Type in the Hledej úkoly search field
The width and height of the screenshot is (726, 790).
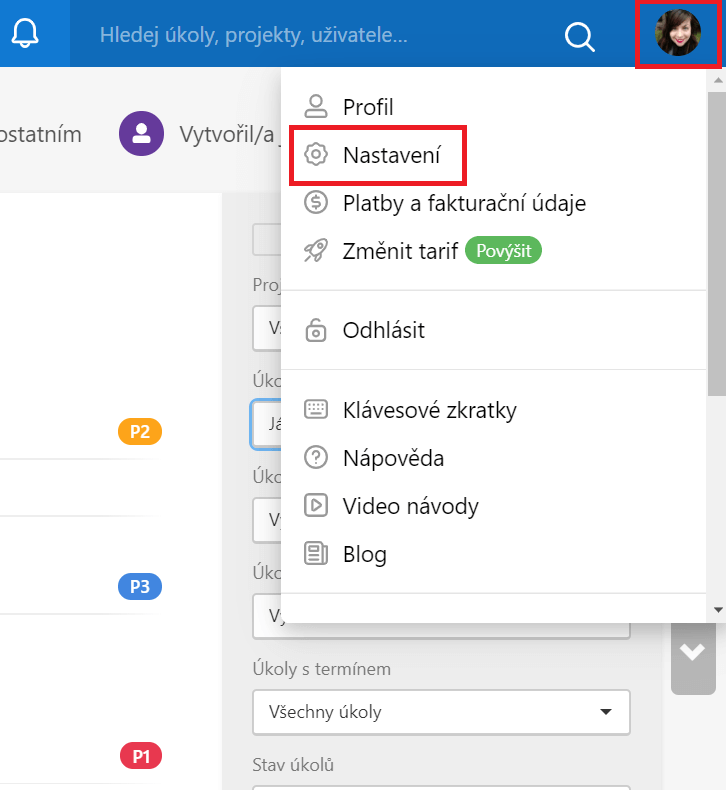click(x=300, y=35)
